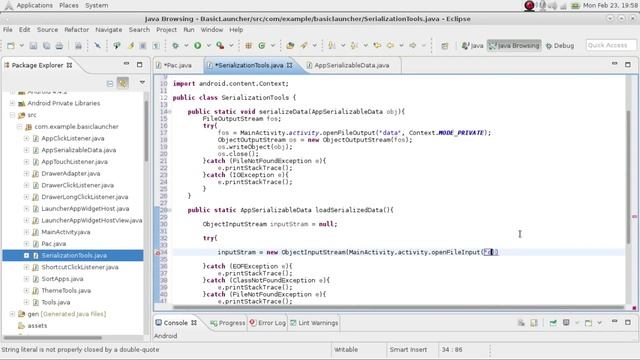Open the Applications system menu
The width and height of the screenshot is (640, 360).
[x=34, y=5]
